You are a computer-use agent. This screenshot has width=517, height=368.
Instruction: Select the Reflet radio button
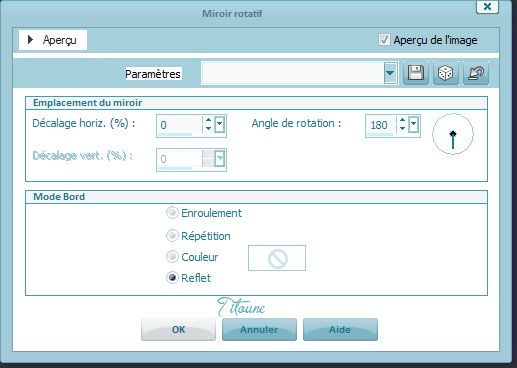pyautogui.click(x=172, y=277)
